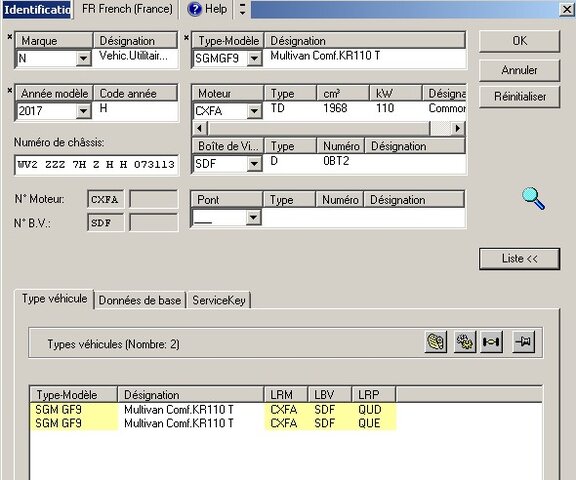The width and height of the screenshot is (576, 480).
Task: Click the engine table scroll left arrow
Action: pyautogui.click(x=199, y=129)
